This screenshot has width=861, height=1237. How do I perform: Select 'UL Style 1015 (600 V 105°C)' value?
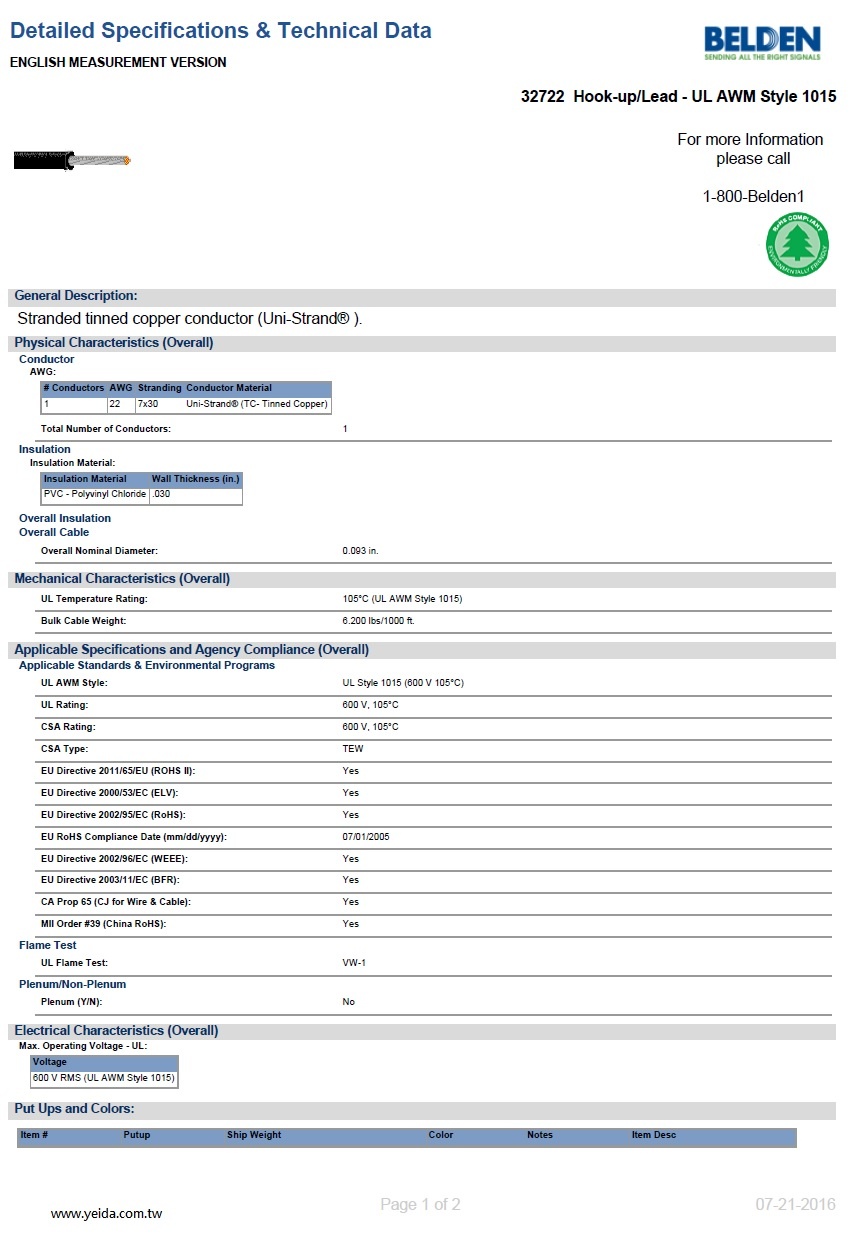403,683
